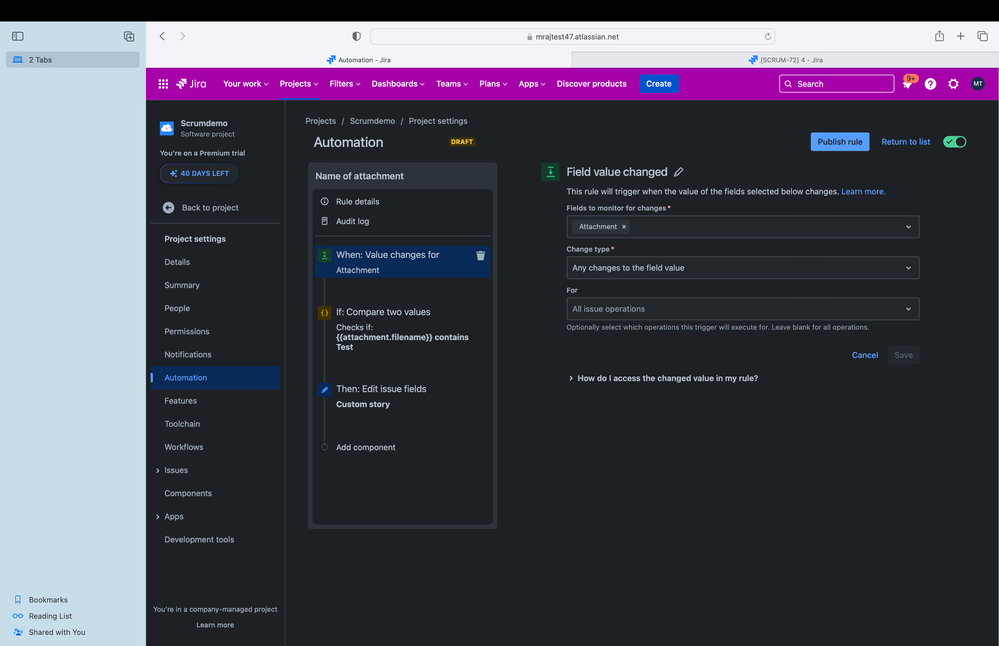999x646 pixels.
Task: Toggle the Safari sidebar icon
Action: [17, 35]
